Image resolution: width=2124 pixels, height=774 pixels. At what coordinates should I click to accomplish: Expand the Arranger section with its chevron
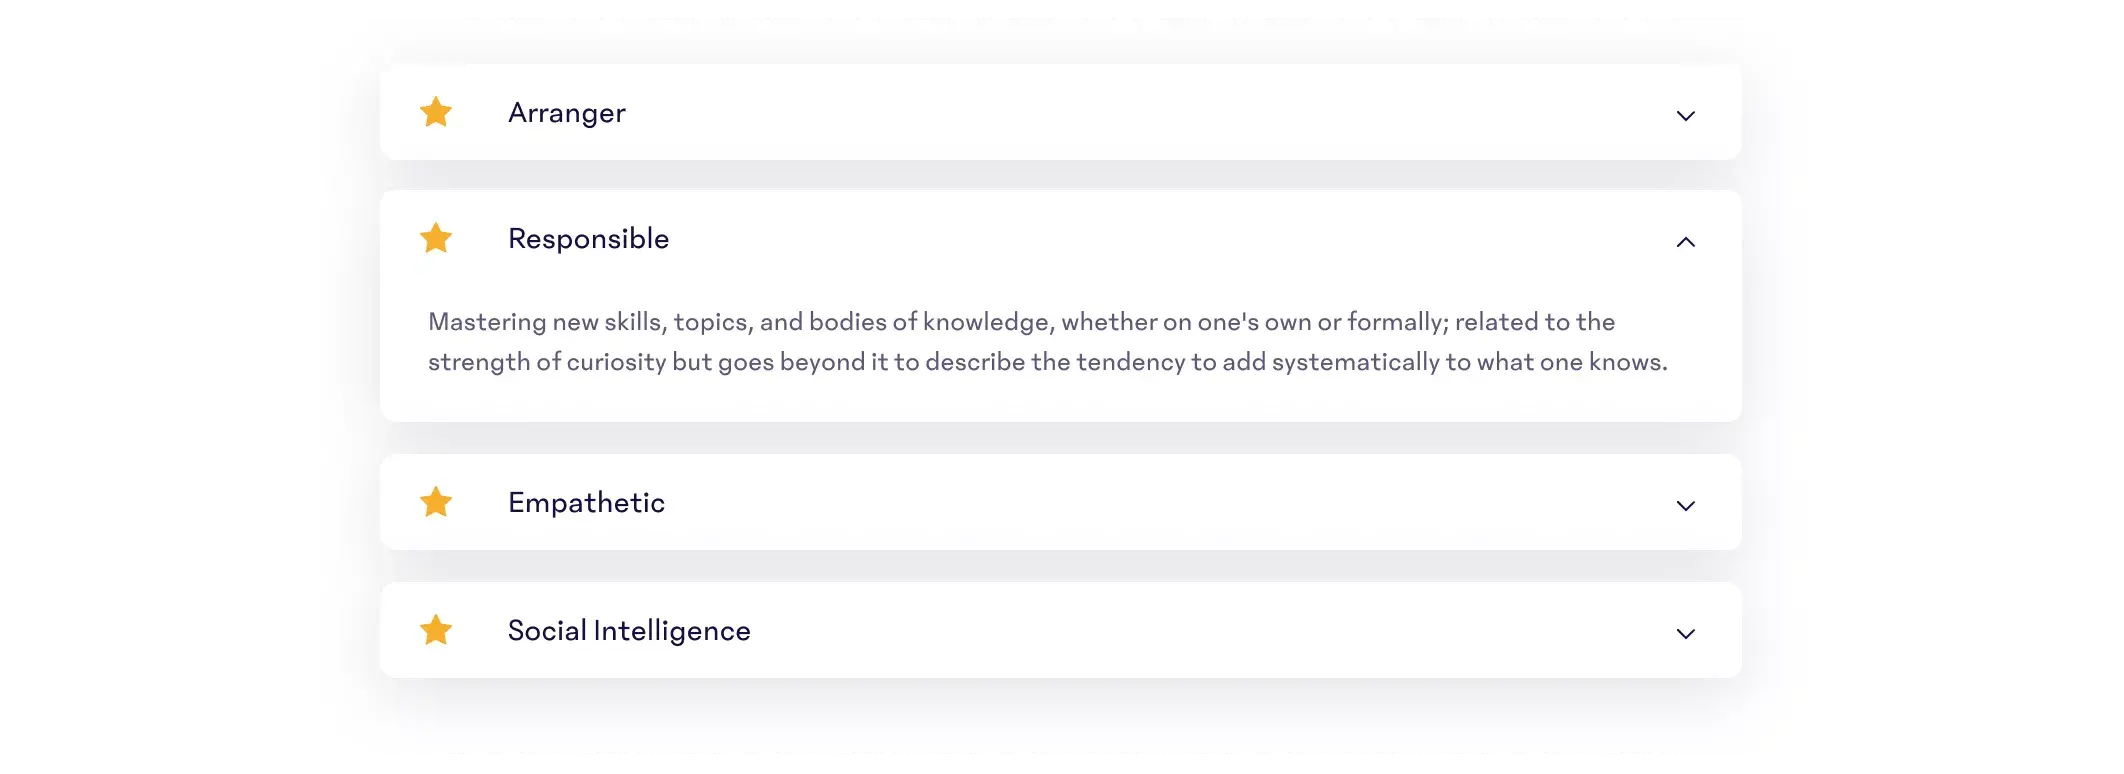click(1685, 115)
